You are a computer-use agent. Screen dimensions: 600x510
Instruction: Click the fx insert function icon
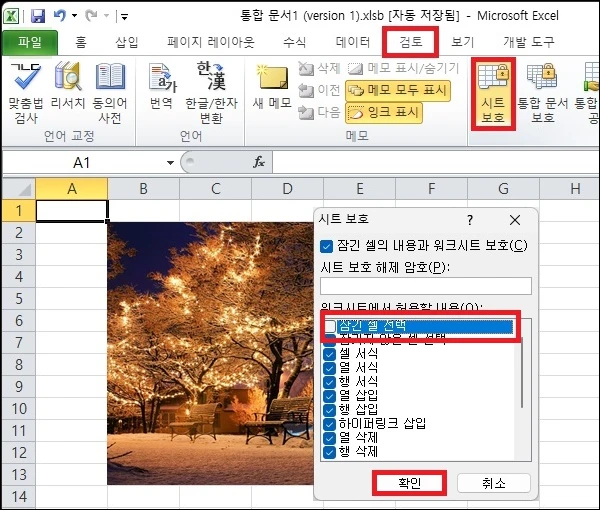pyautogui.click(x=259, y=162)
